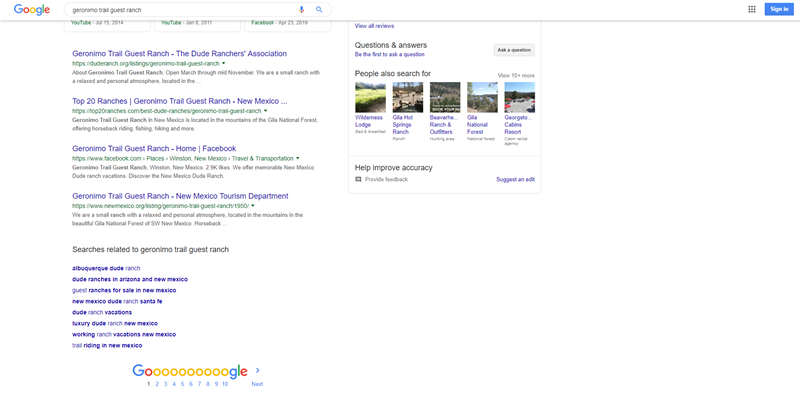Click Gila National Forest text link
800x398 pixels.
pyautogui.click(x=479, y=125)
